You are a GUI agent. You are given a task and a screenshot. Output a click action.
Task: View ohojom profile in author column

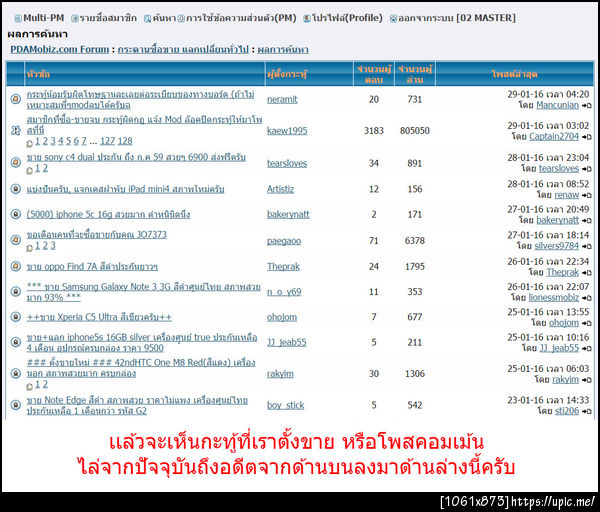[x=282, y=317]
